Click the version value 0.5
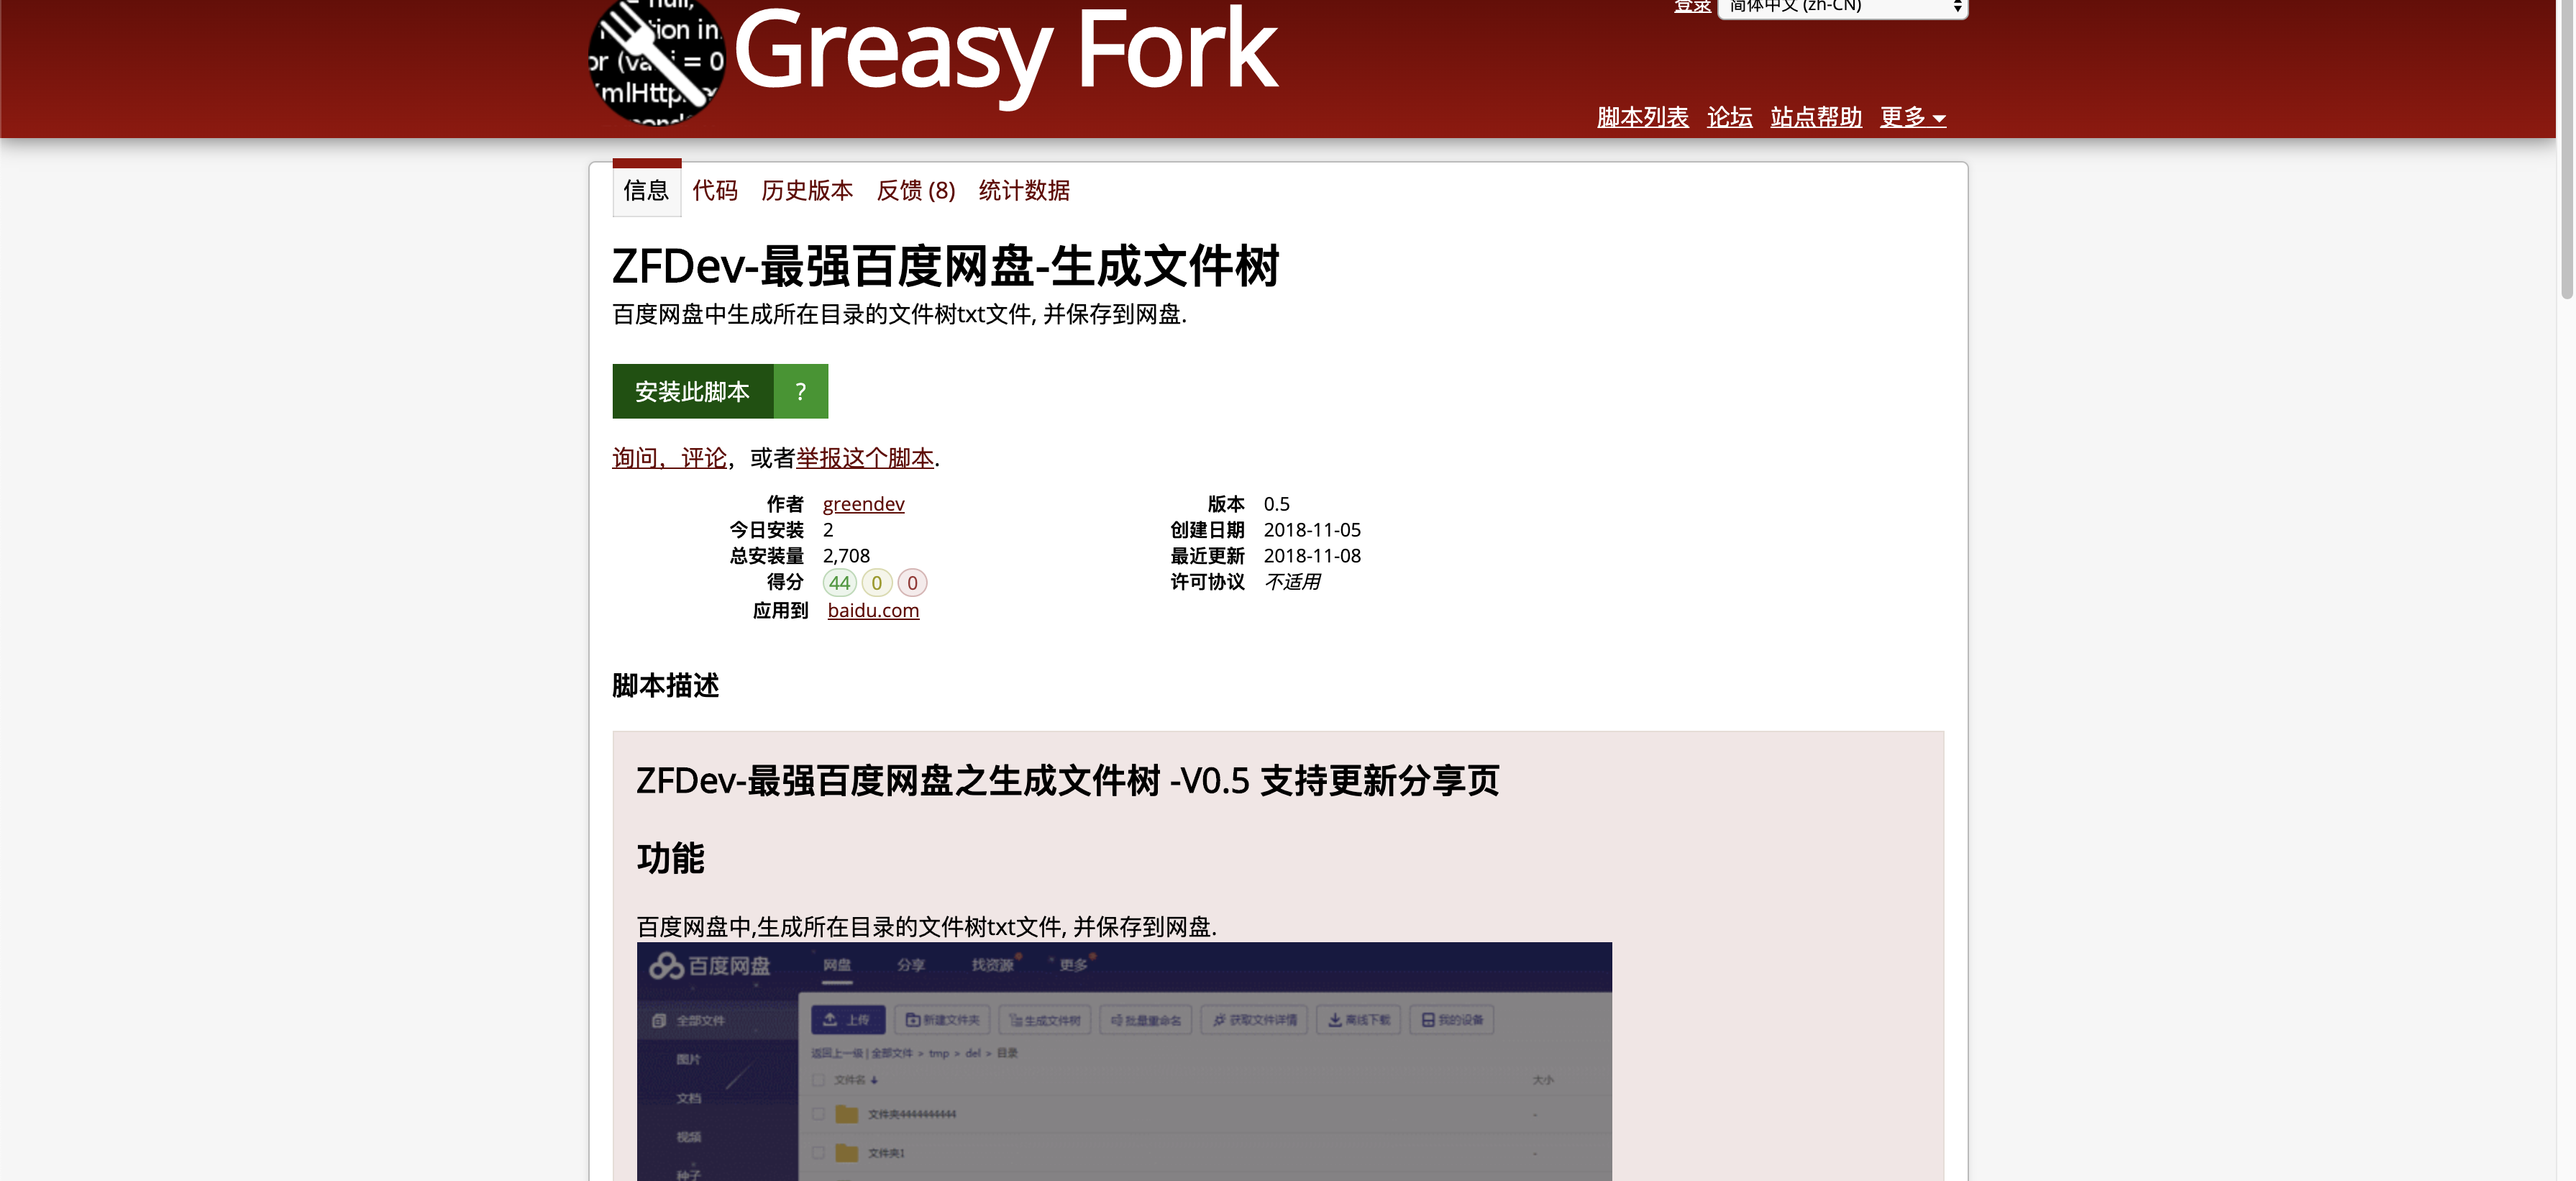Screen dimensions: 2576x1181 click(x=1276, y=504)
